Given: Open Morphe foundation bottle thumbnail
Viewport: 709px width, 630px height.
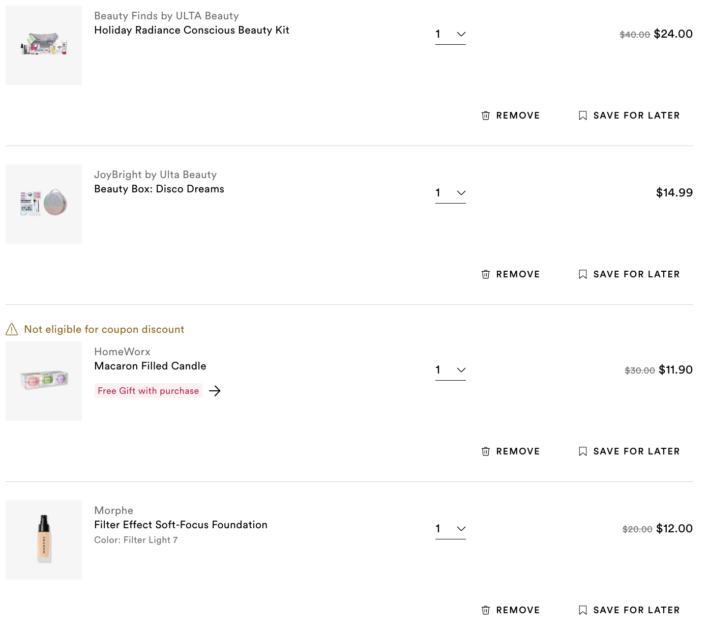Looking at the screenshot, I should [44, 540].
